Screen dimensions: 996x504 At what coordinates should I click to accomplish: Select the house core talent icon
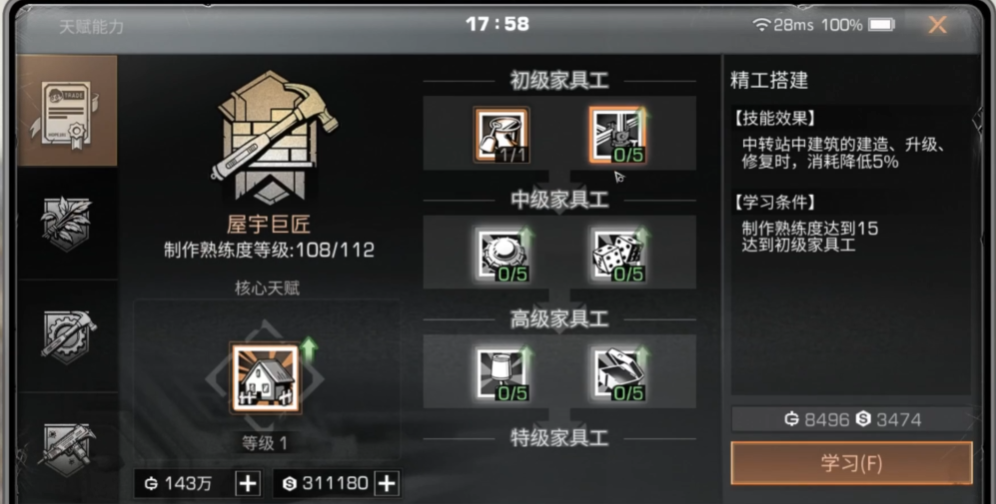click(265, 379)
